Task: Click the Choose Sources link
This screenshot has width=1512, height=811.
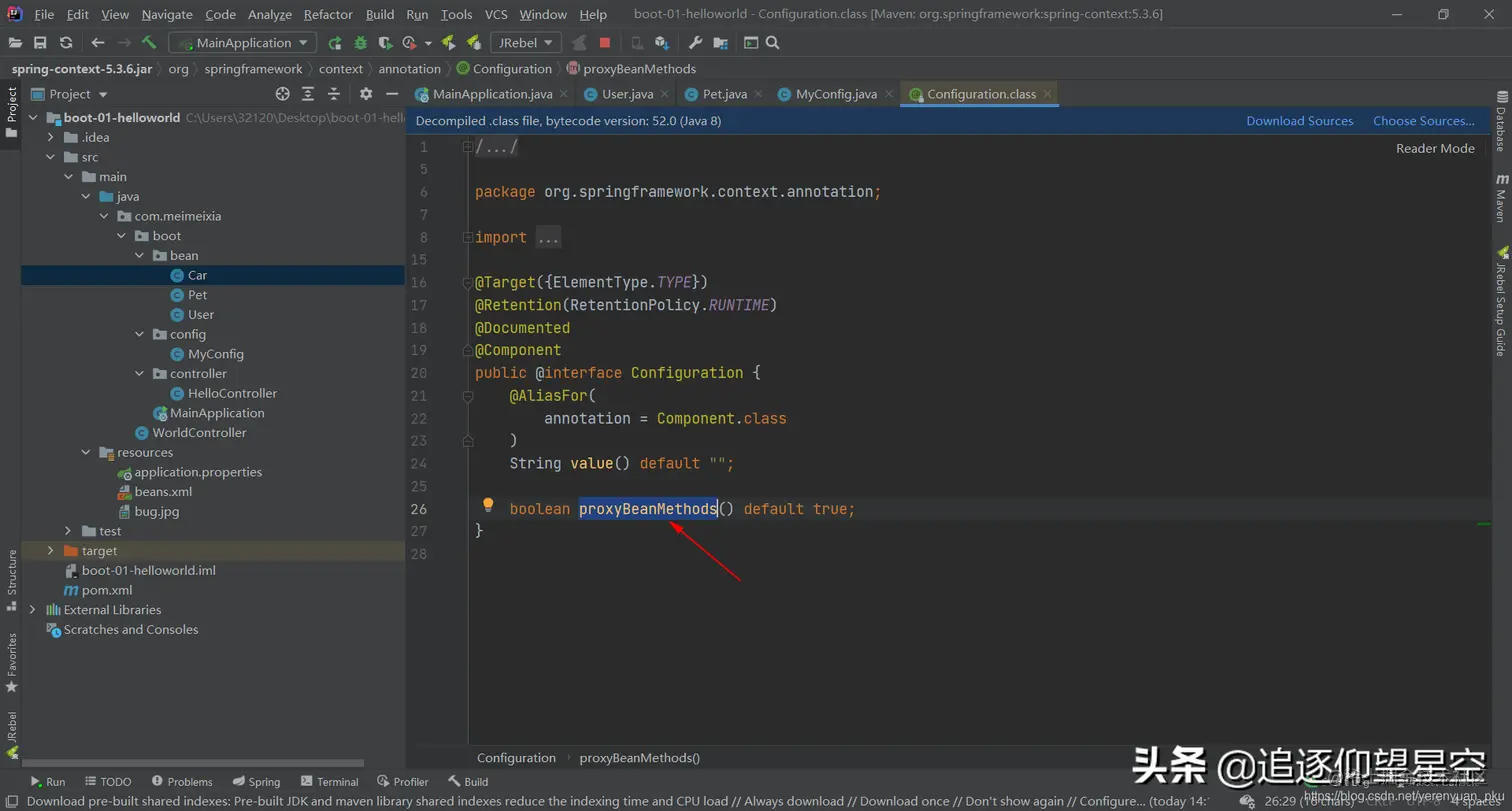Action: (1423, 121)
